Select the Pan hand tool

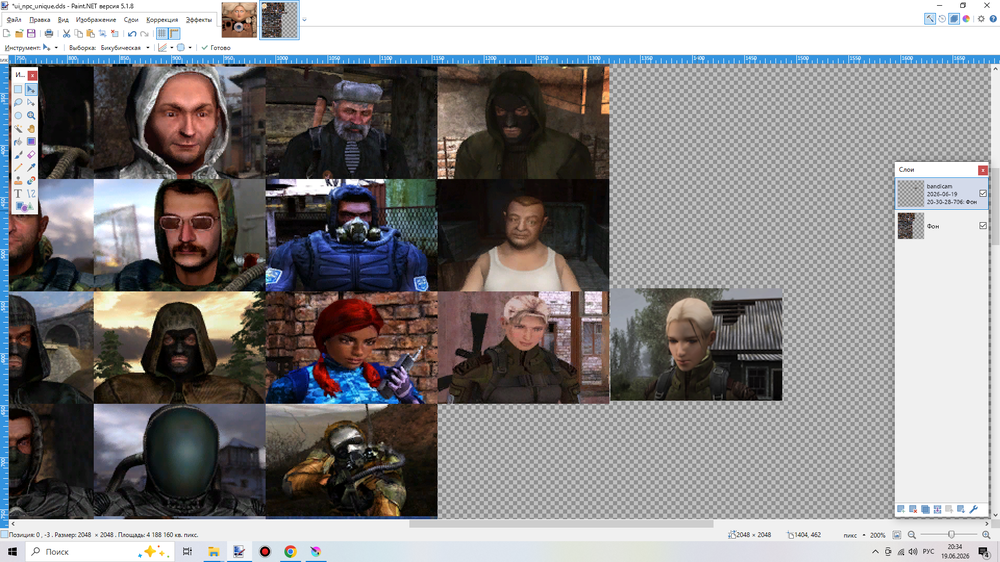point(31,128)
